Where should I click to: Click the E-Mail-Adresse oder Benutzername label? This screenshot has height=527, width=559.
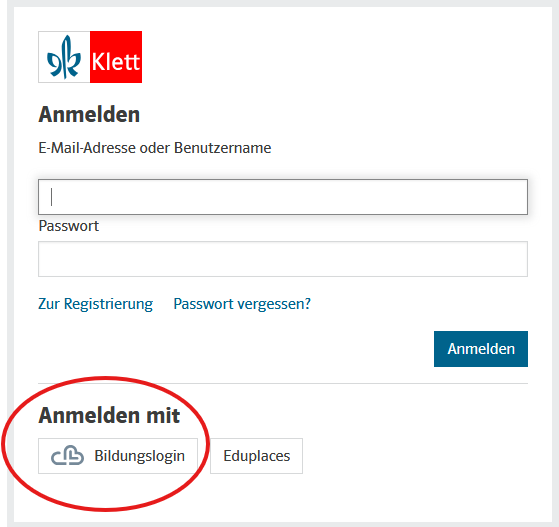pyautogui.click(x=155, y=148)
